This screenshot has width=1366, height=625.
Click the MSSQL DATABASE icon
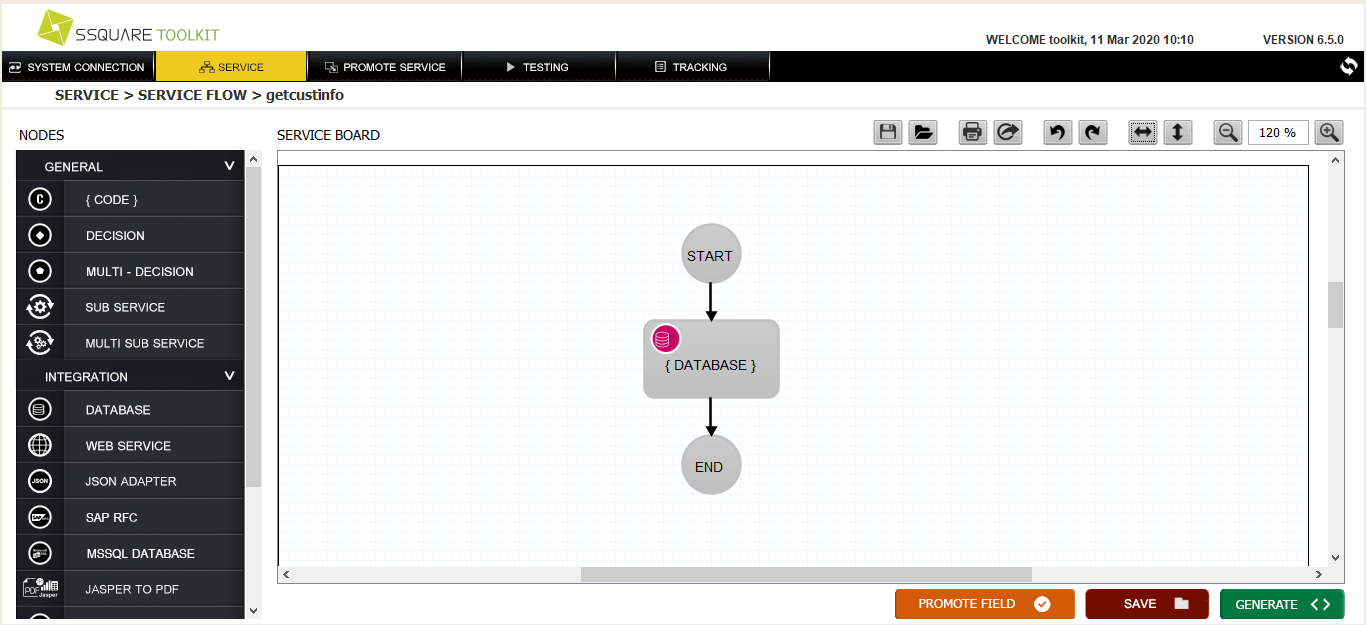tap(40, 553)
